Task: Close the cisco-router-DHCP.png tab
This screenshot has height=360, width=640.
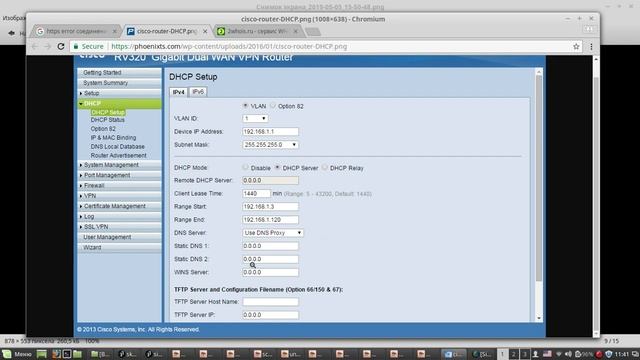Action: [205, 31]
